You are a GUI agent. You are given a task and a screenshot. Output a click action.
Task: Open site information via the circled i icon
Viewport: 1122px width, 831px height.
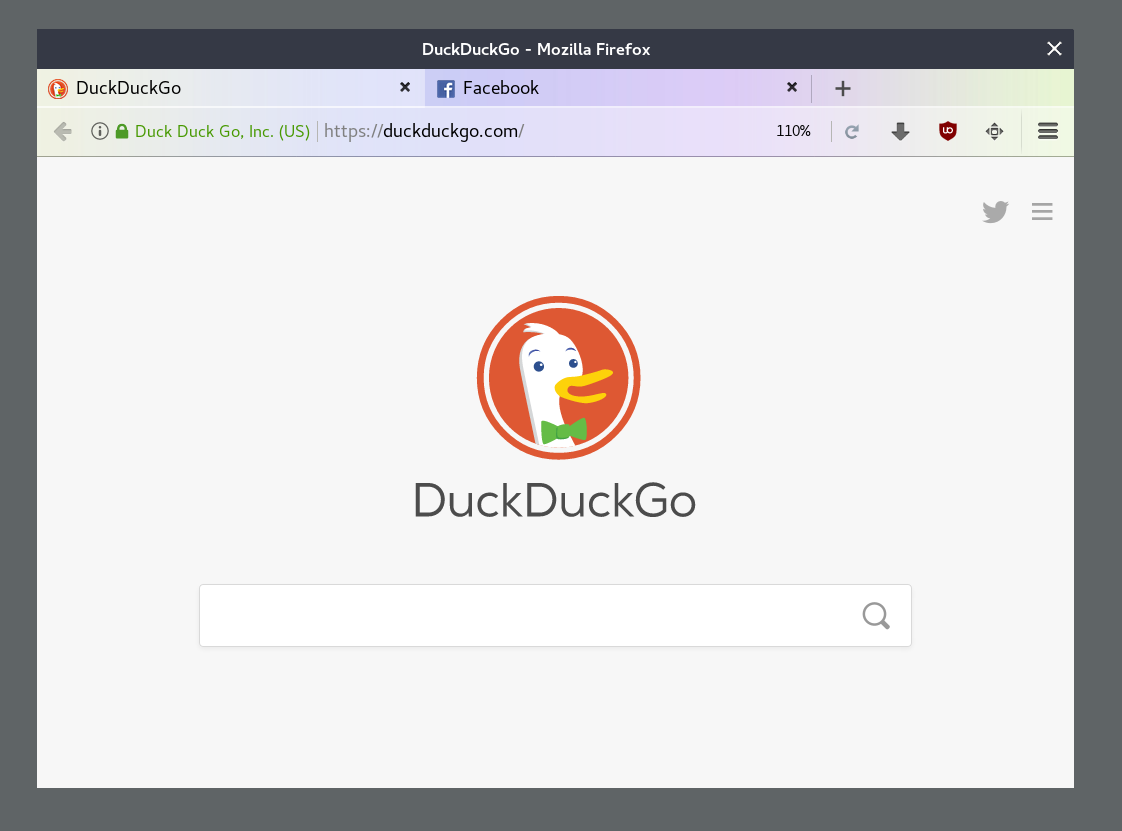[x=100, y=131]
